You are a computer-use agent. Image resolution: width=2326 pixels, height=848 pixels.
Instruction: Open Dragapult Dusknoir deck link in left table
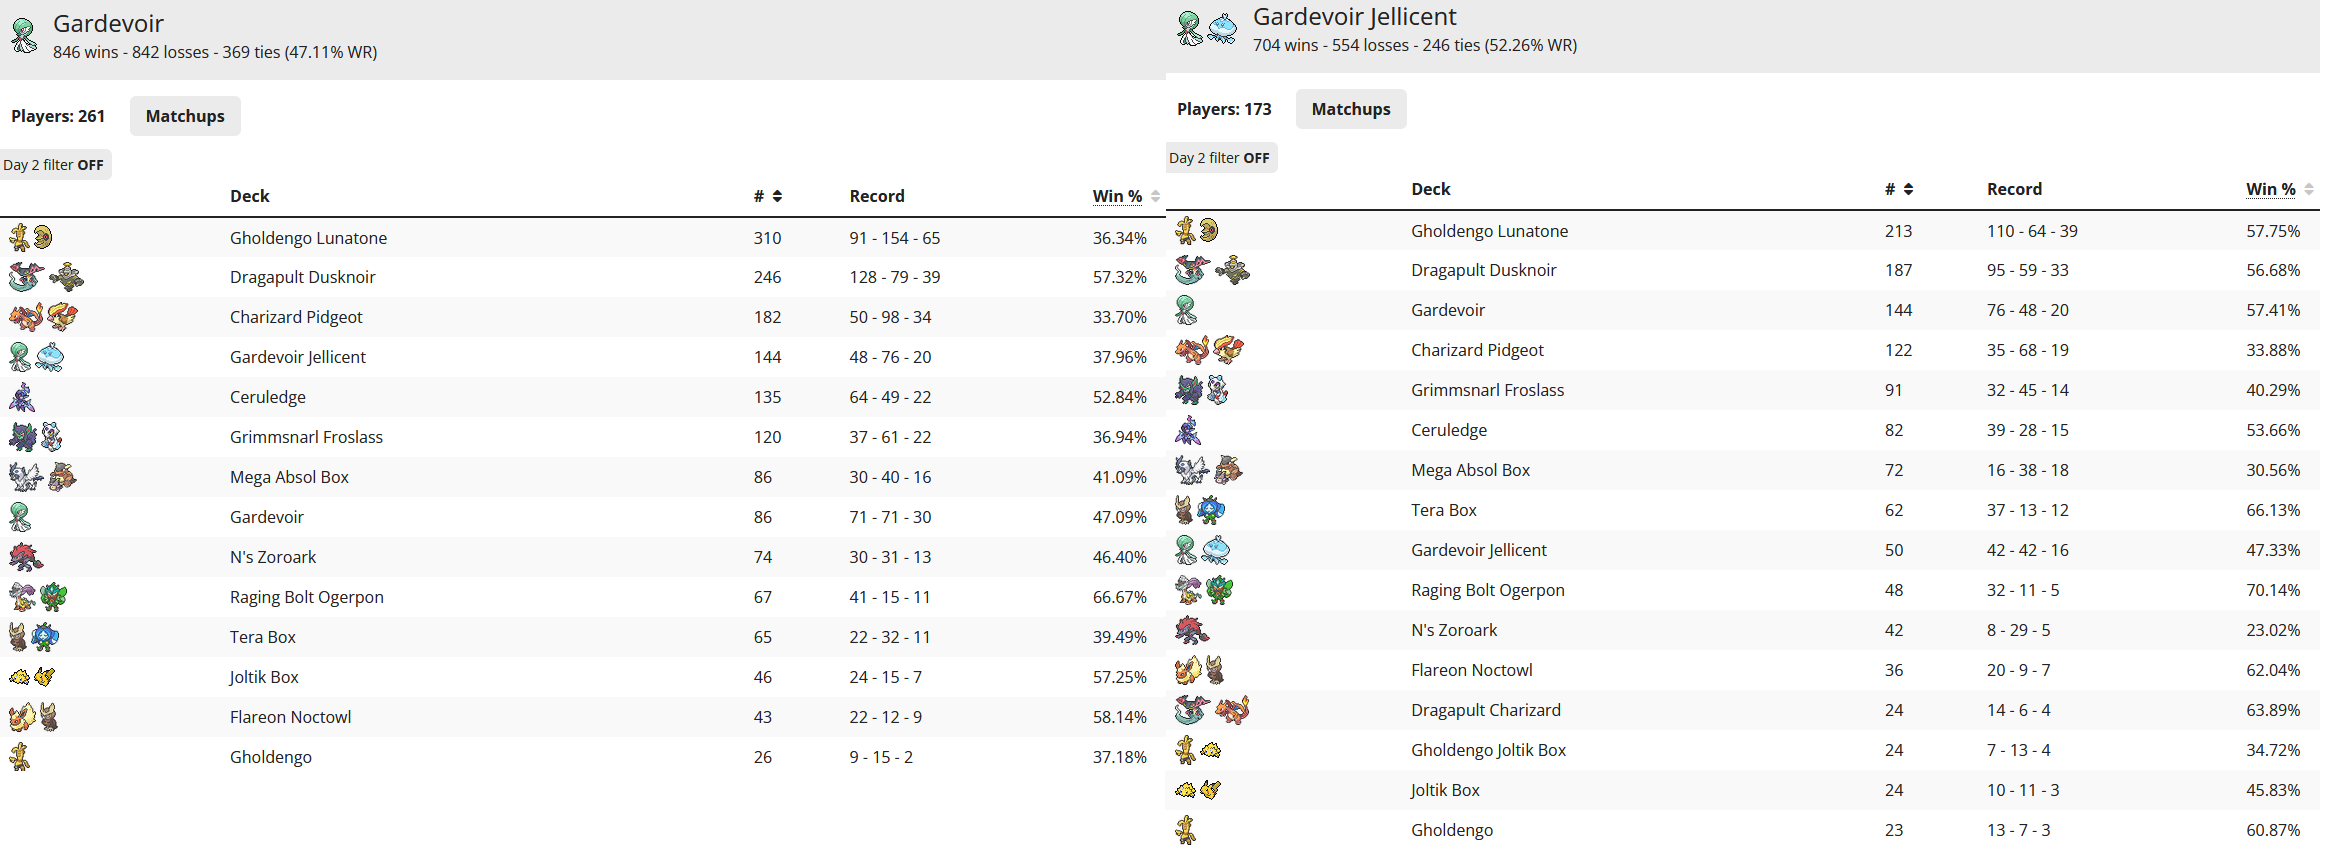coord(302,277)
